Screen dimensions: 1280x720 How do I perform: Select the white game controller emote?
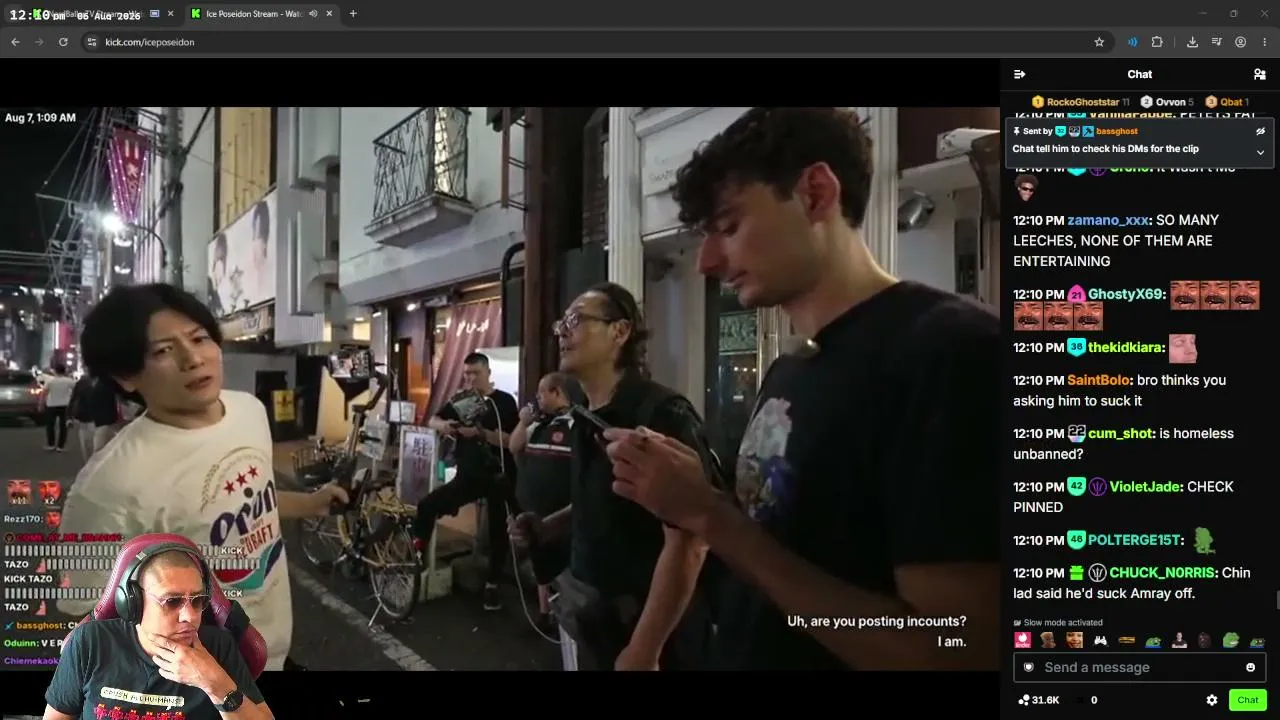click(x=1101, y=640)
